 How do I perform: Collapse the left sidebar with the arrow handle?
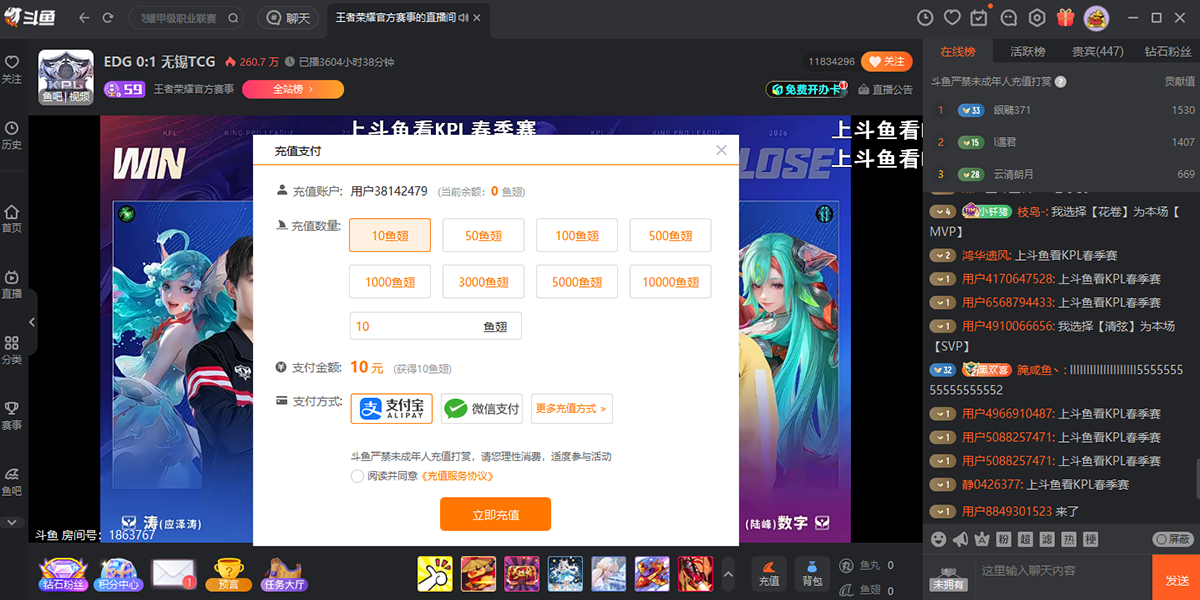31,322
